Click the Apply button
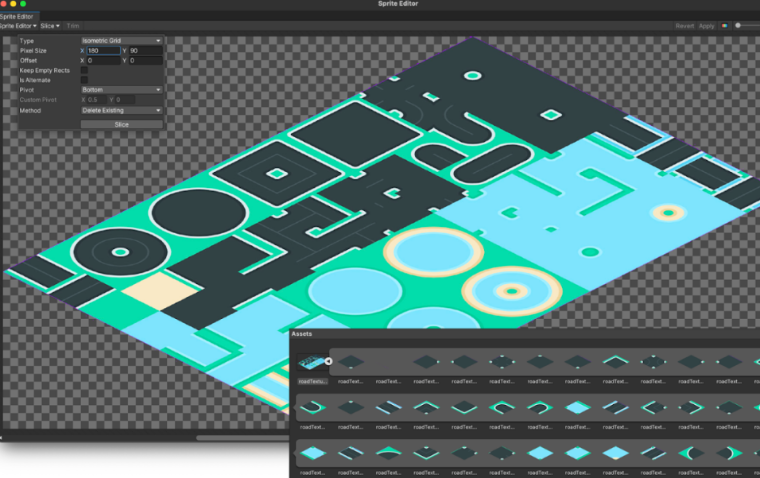This screenshot has width=760, height=478. click(706, 26)
